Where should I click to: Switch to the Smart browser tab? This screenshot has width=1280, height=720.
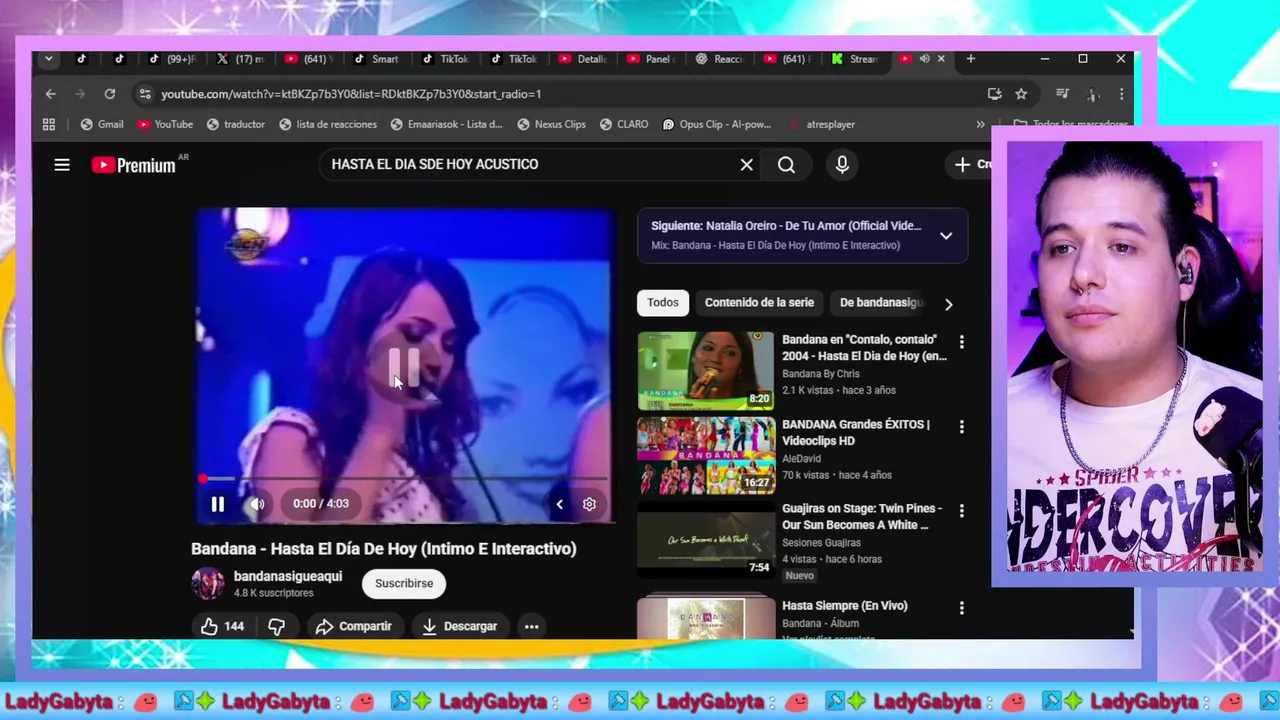tap(377, 59)
